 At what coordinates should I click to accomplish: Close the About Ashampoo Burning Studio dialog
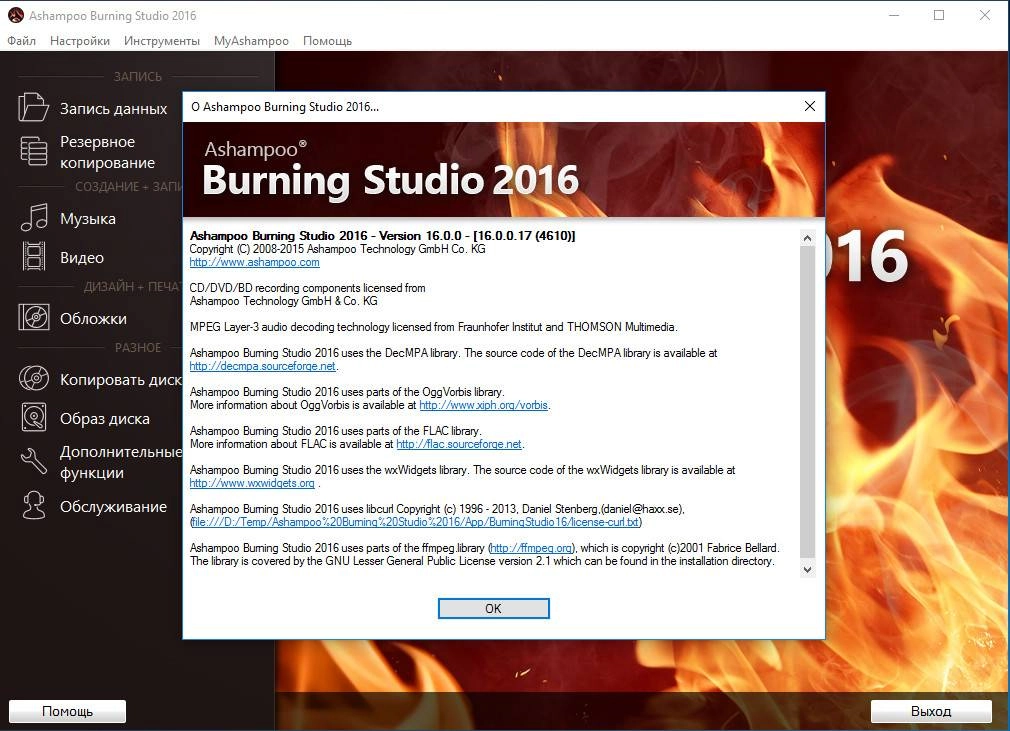coord(810,106)
